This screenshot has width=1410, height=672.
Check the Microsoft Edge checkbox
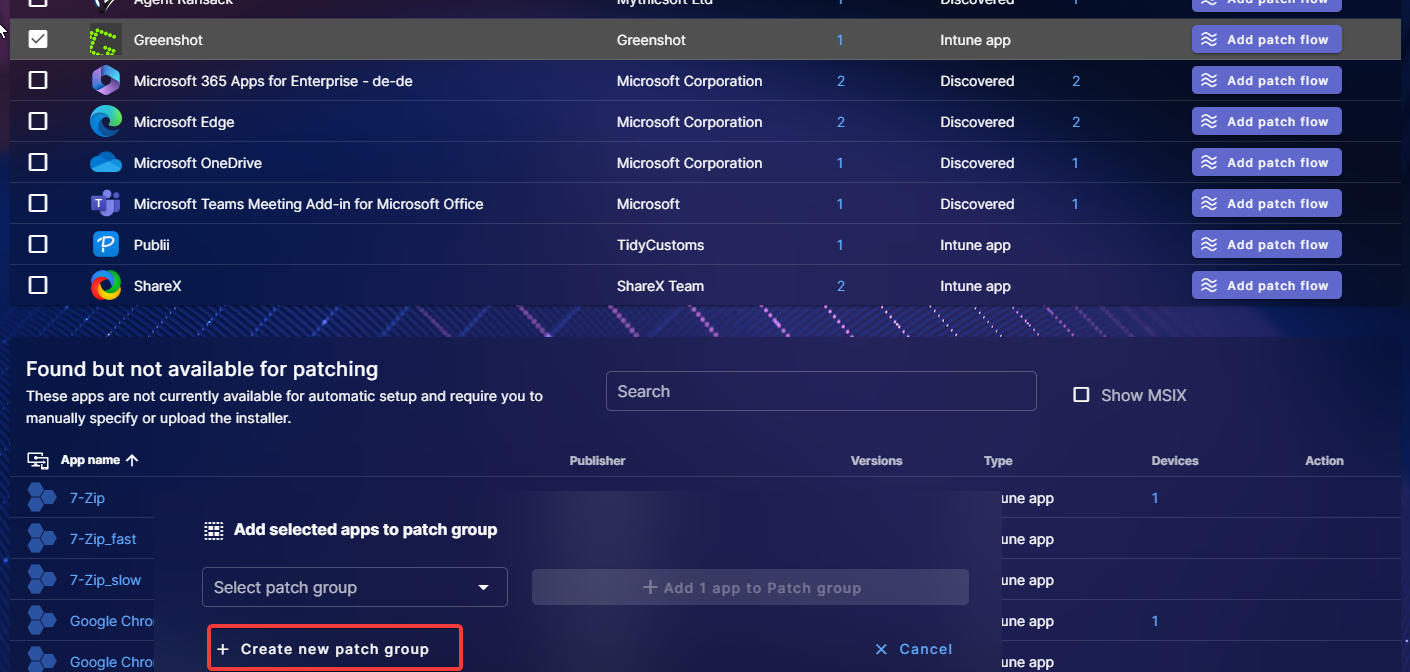coord(38,122)
